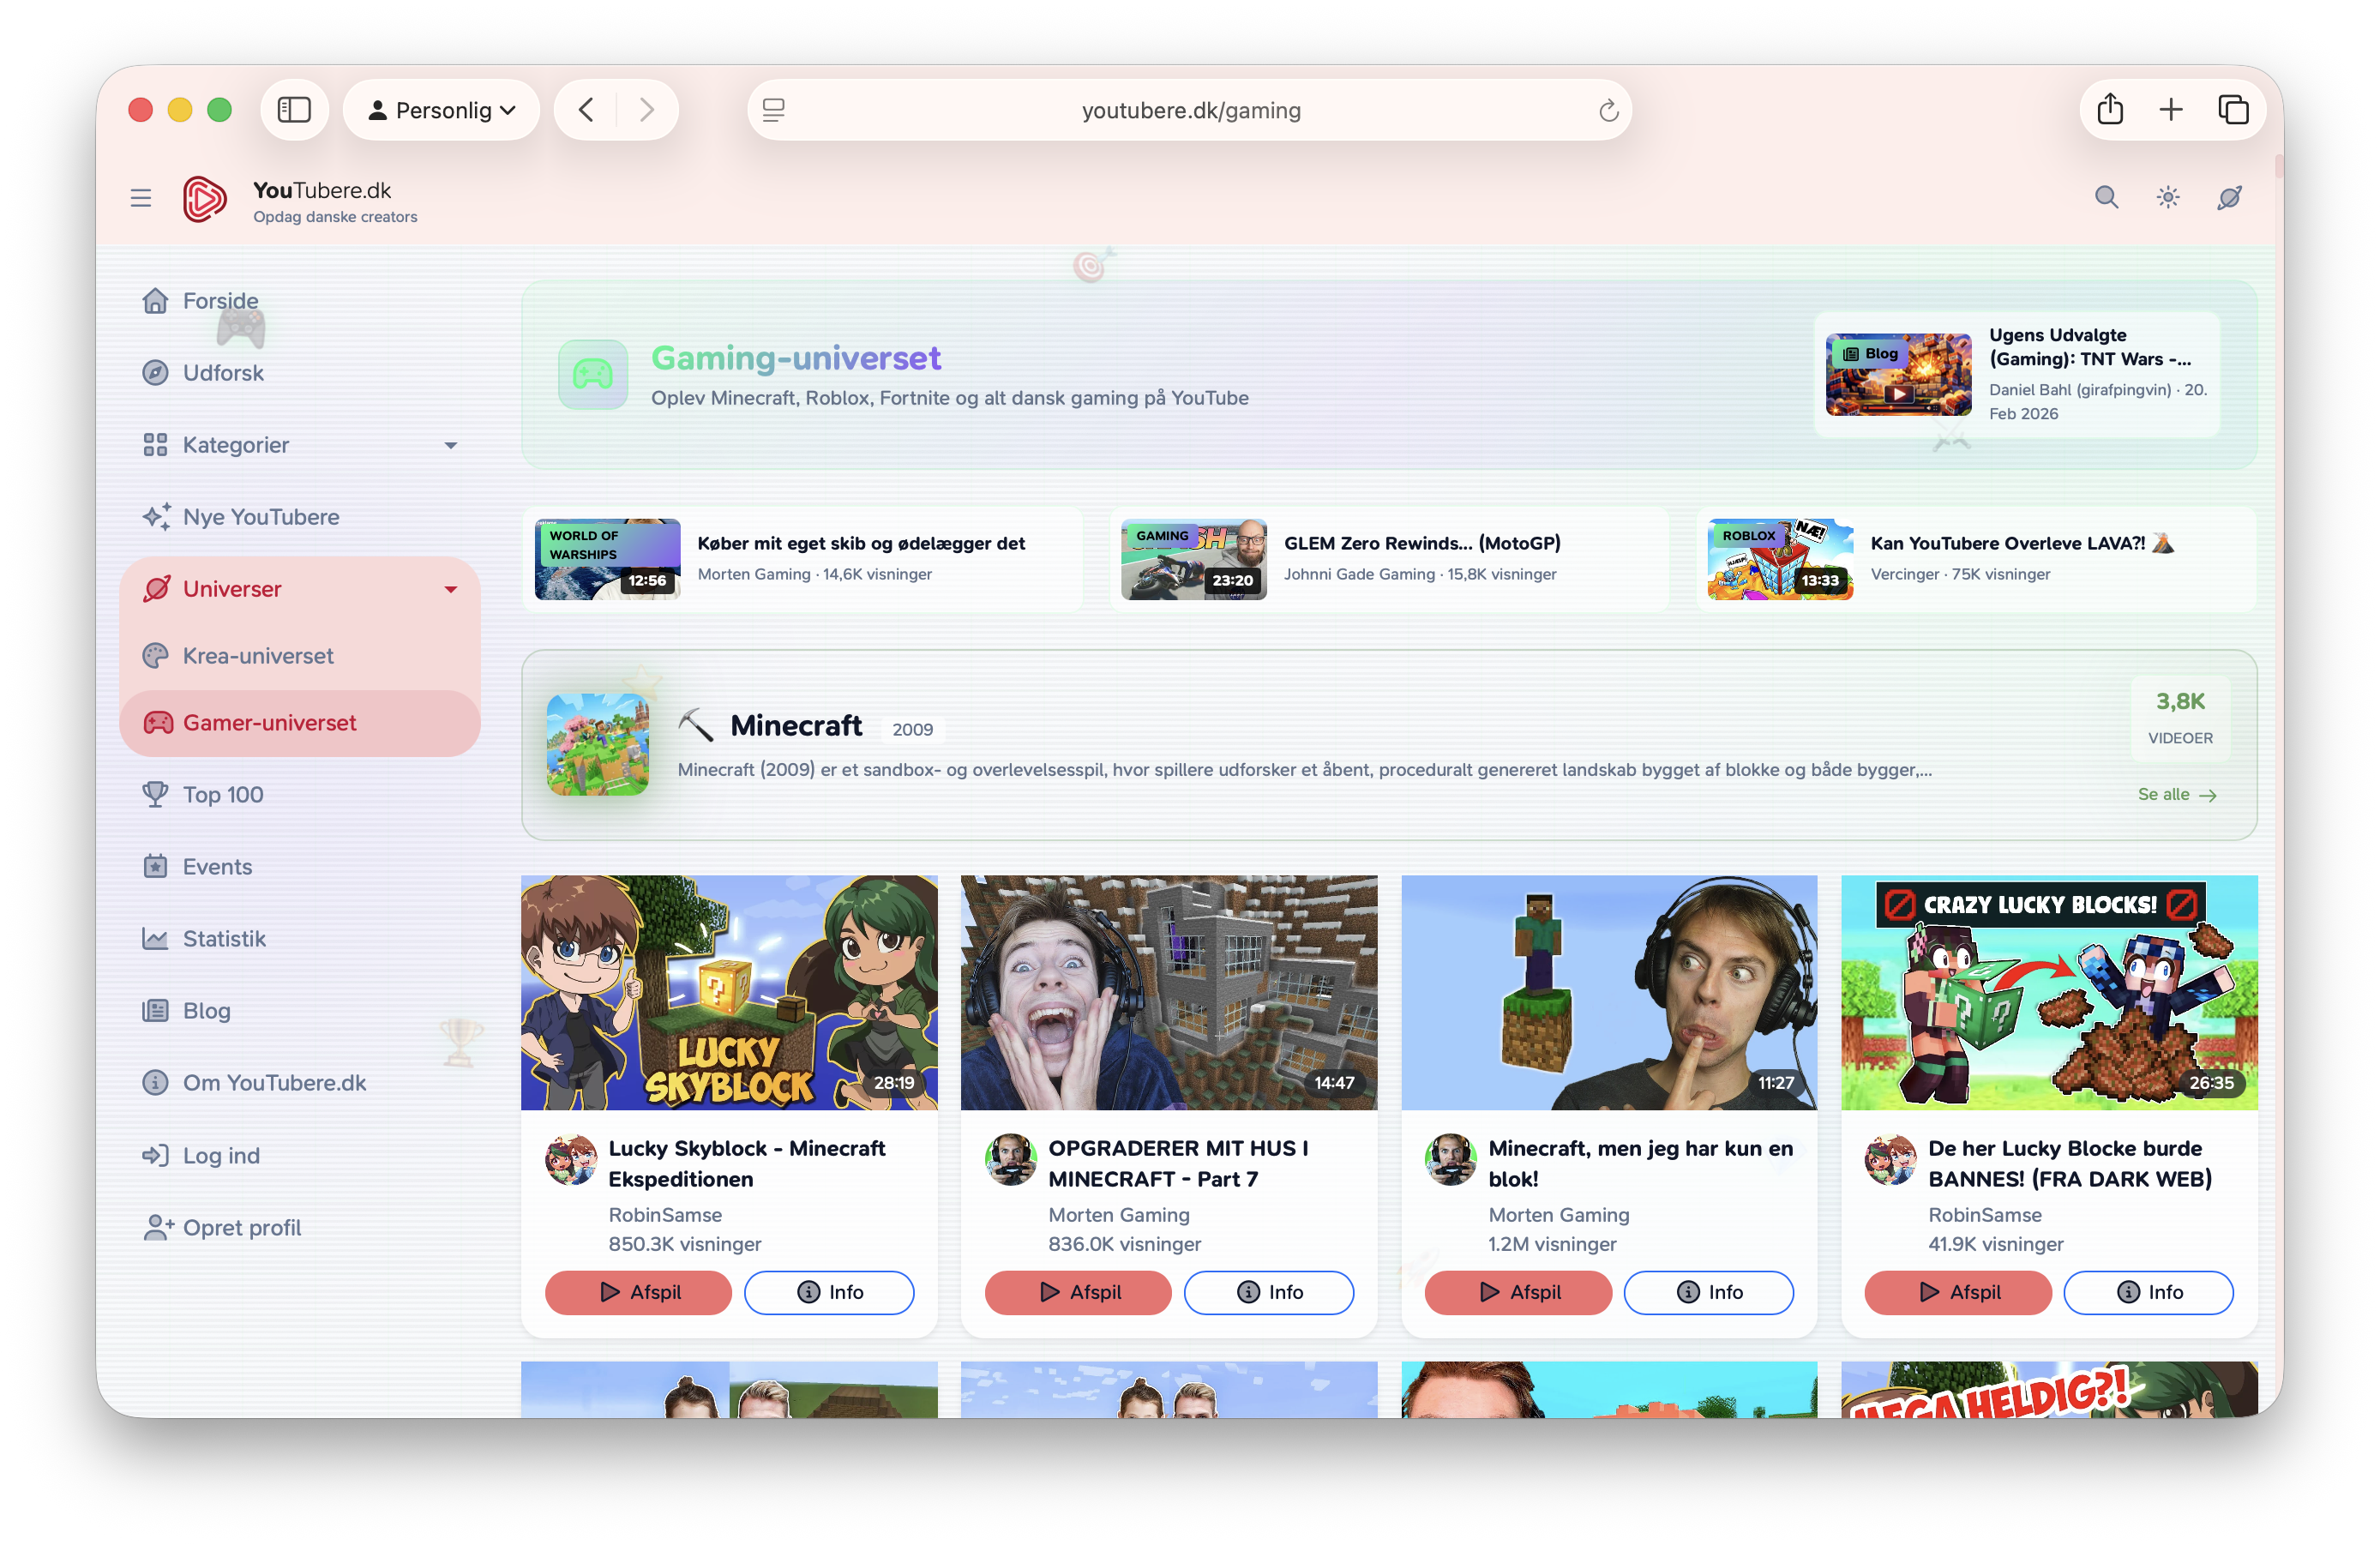Open the Kan YouTubere Overleve LAVA thumbnail
Viewport: 2380px width, 1545px height.
(1779, 559)
